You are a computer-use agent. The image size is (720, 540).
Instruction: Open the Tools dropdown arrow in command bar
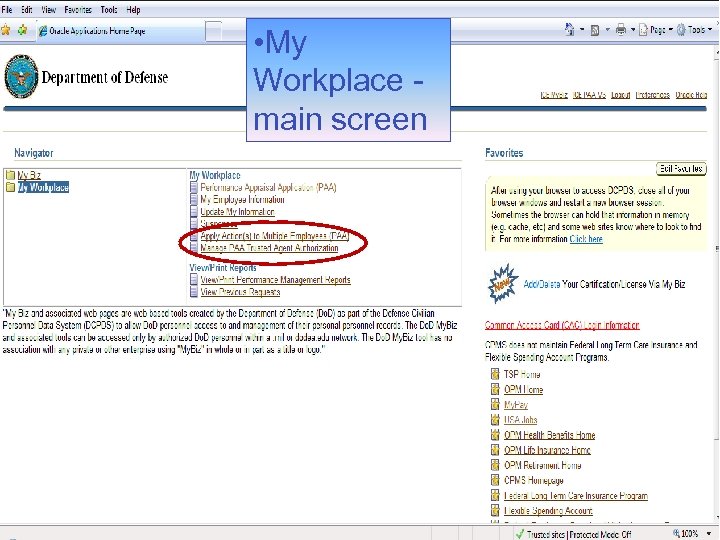pos(710,30)
